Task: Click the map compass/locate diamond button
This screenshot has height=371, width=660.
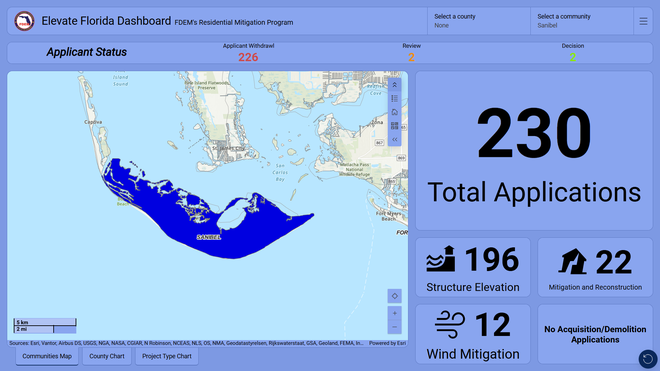Action: 394,296
